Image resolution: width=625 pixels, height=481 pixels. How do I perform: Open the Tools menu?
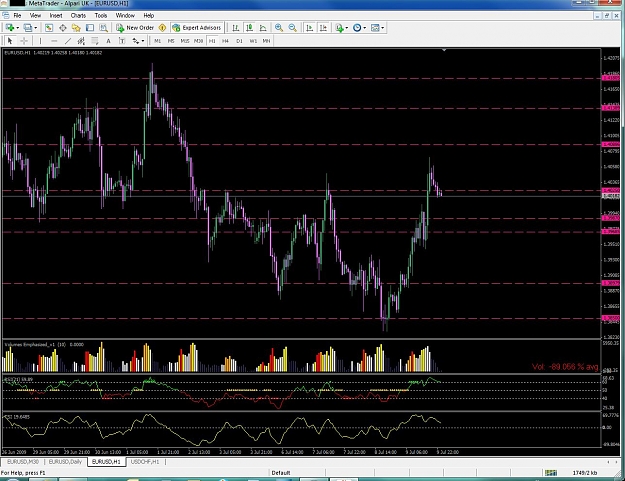pyautogui.click(x=101, y=16)
